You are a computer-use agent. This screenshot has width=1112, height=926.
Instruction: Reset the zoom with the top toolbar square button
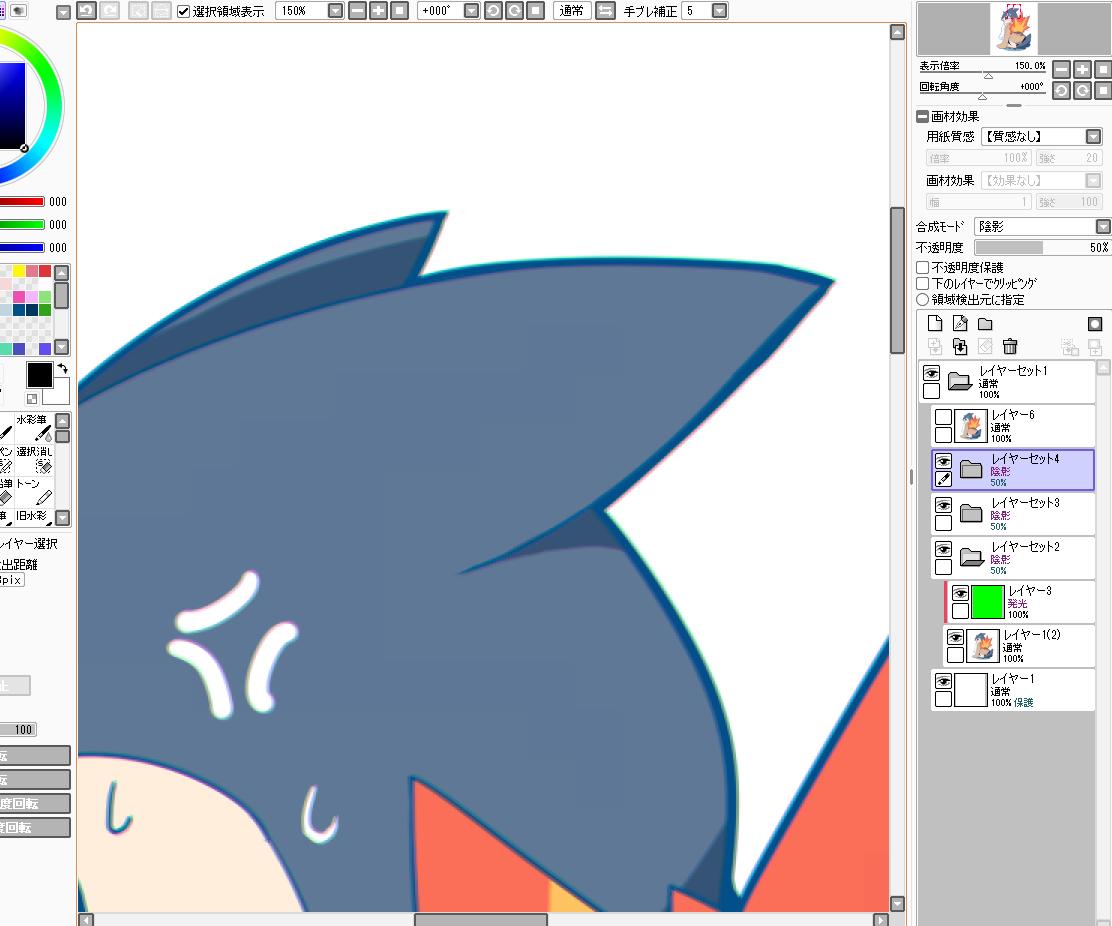pos(400,11)
